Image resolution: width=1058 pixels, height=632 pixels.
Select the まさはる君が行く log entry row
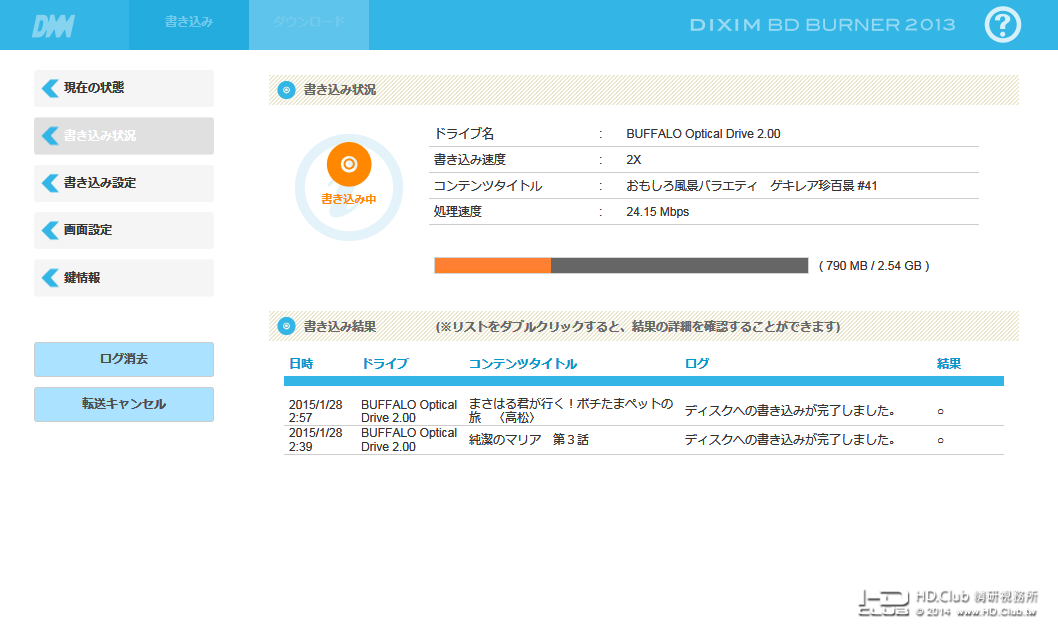tap(644, 411)
